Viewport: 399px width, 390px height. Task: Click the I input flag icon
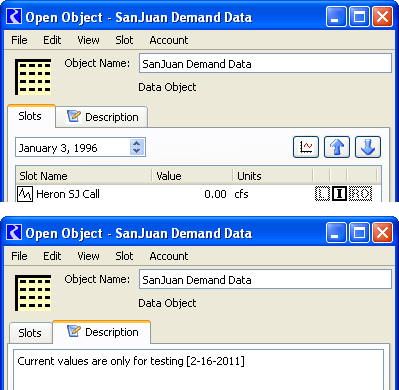[340, 194]
